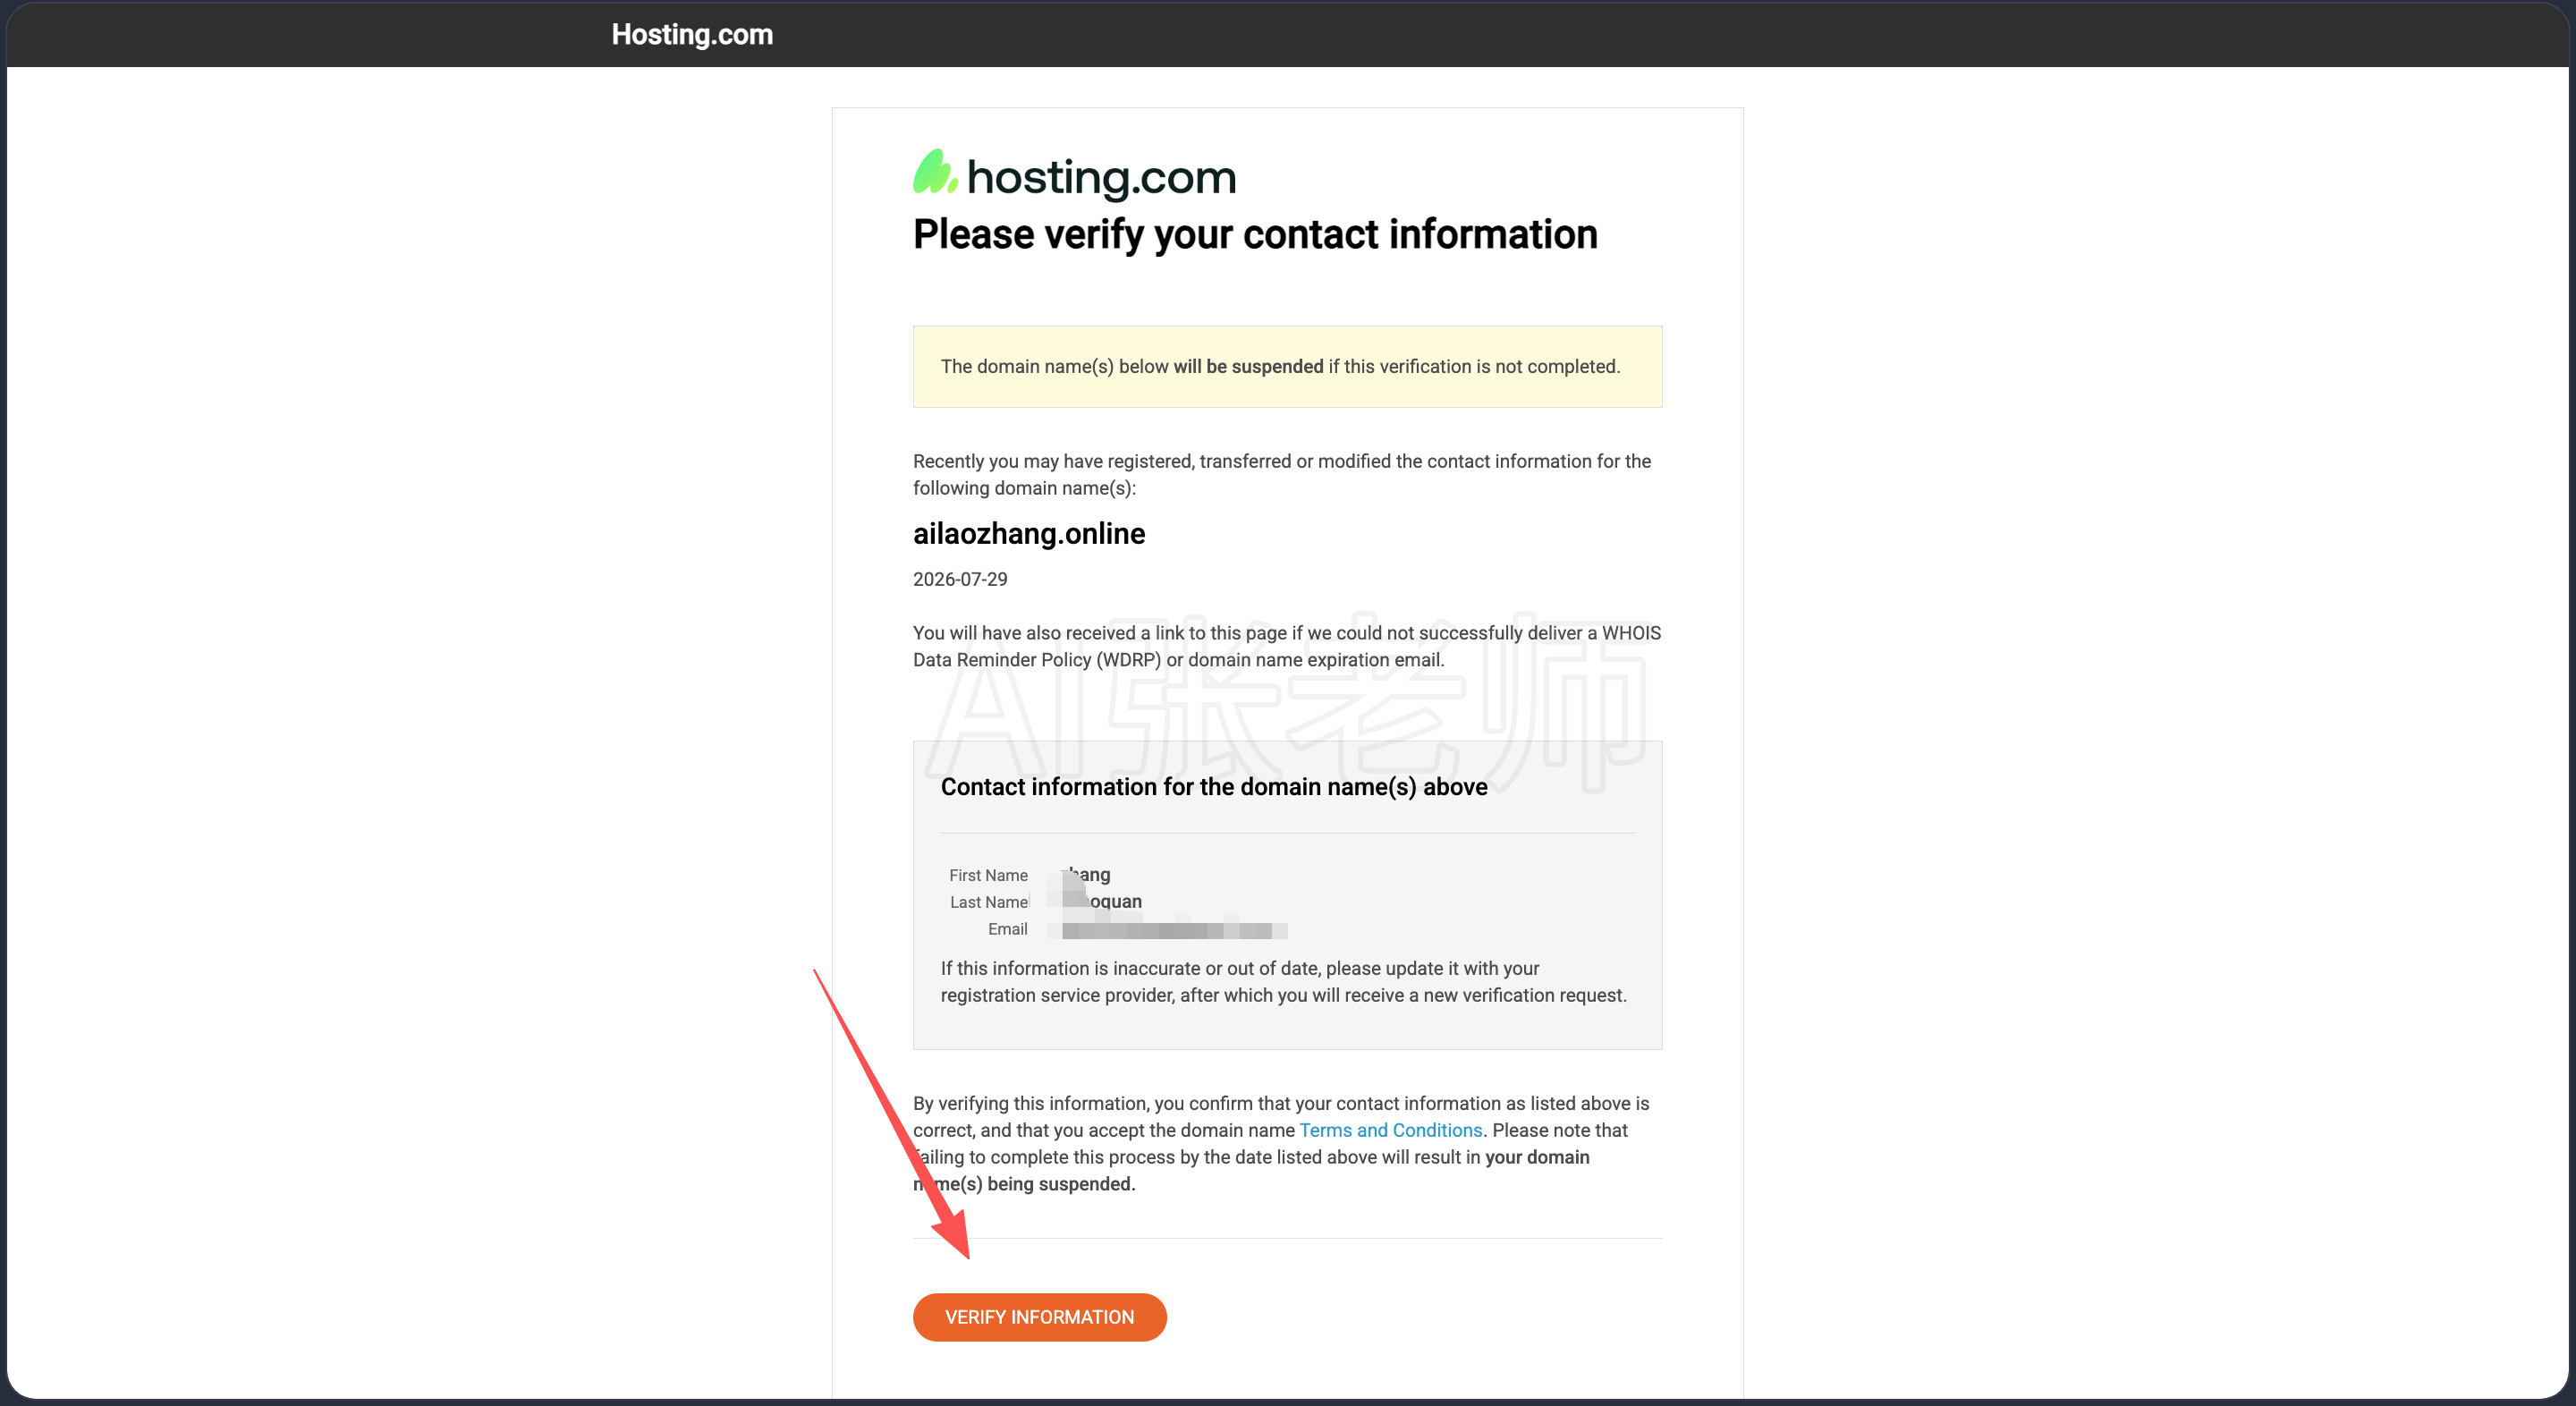
Task: Click the 'Please verify your contact information' heading
Action: pyautogui.click(x=1255, y=234)
